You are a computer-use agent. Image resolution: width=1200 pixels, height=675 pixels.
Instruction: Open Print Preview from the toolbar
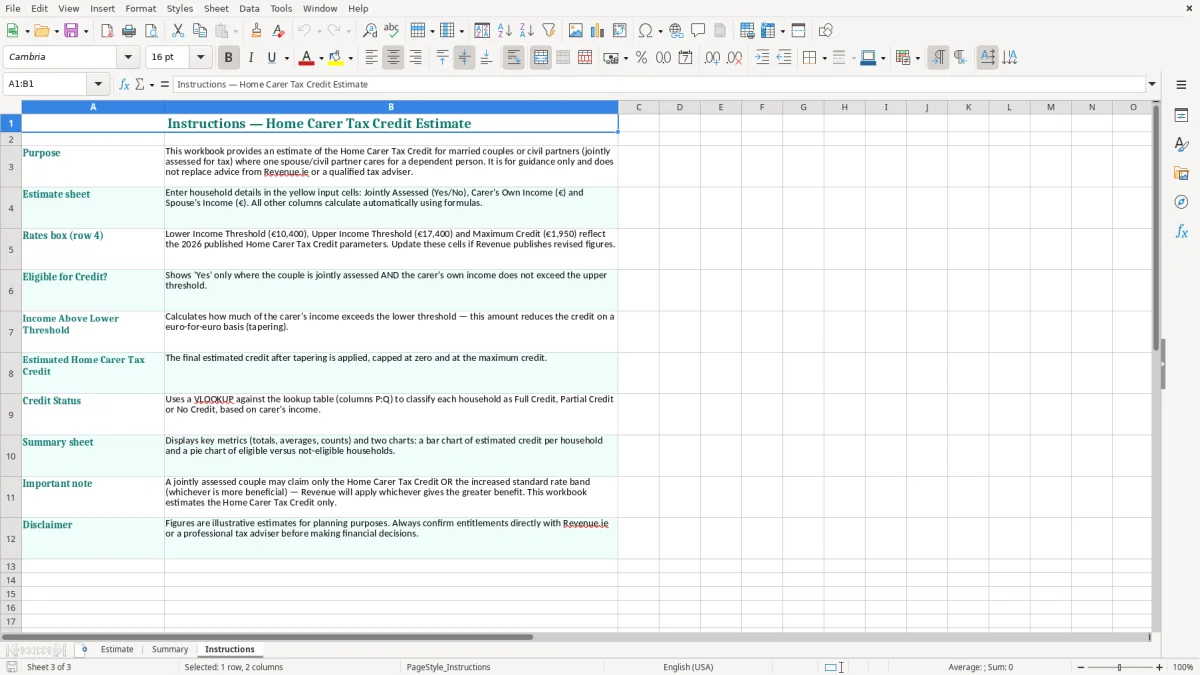[x=150, y=31]
